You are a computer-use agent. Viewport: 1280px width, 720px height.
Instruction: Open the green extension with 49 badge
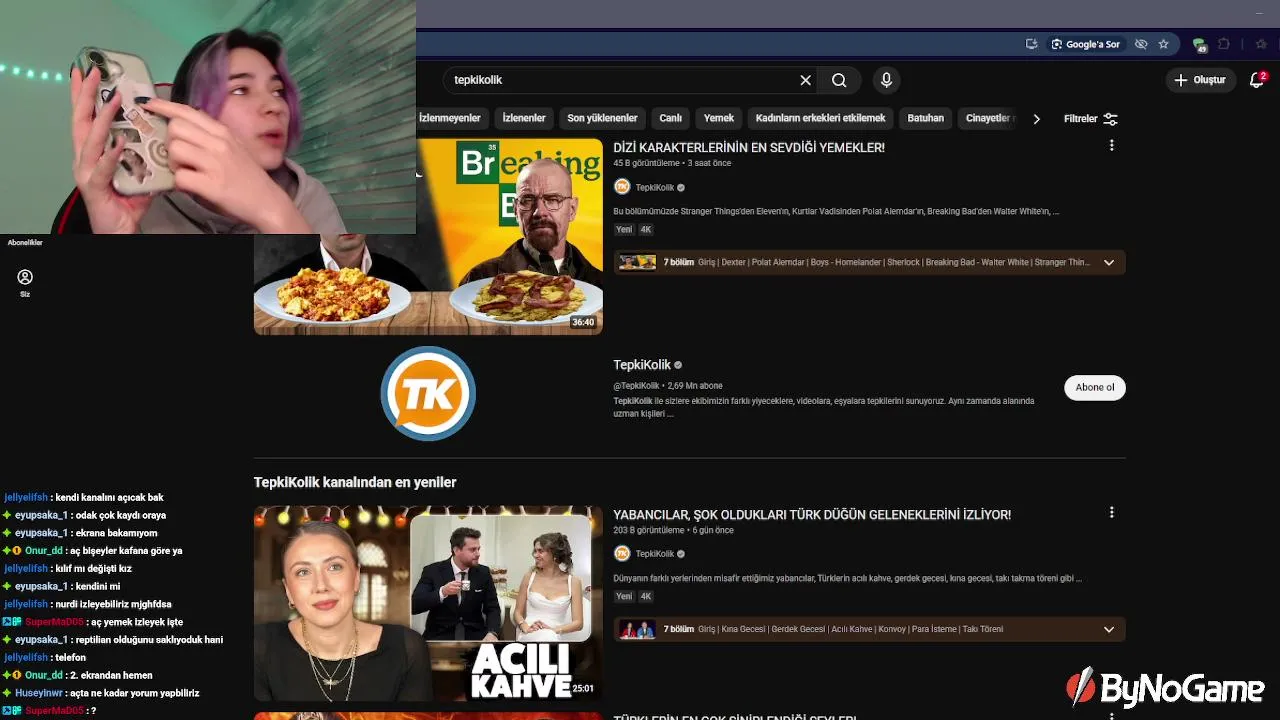click(1200, 44)
